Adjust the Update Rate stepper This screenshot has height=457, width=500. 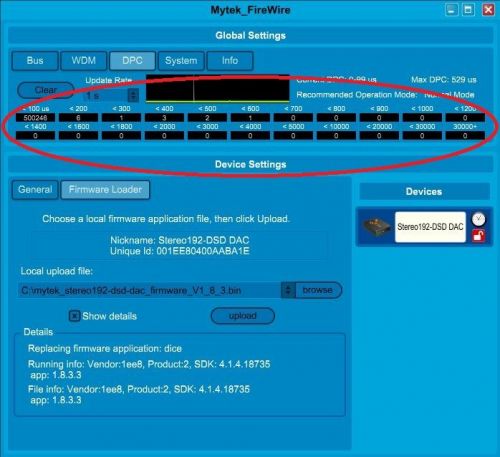click(133, 96)
